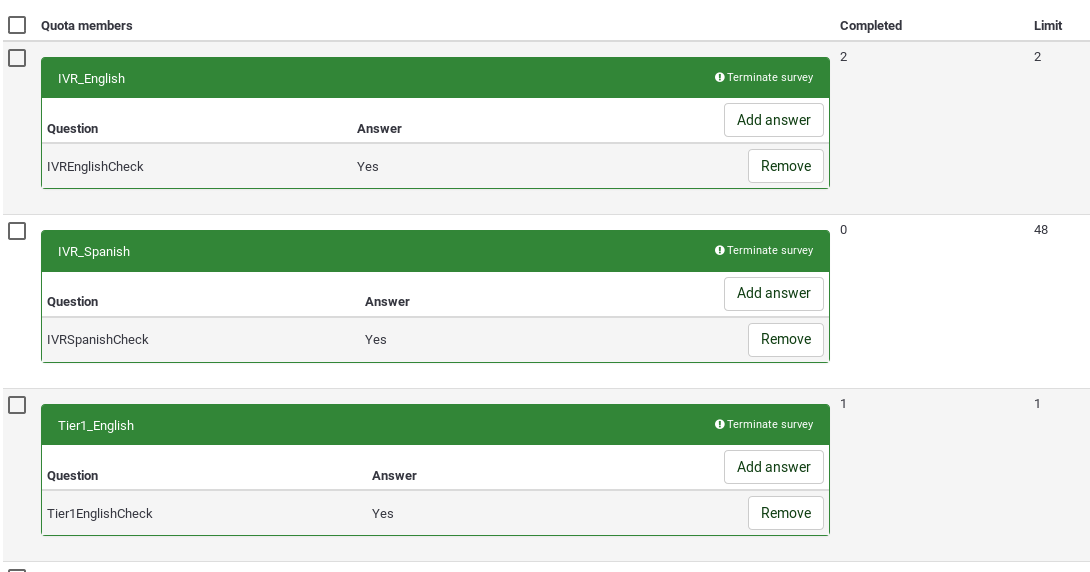This screenshot has width=1090, height=572.
Task: Tick the Tier1_English quota checkbox
Action: pos(17,405)
